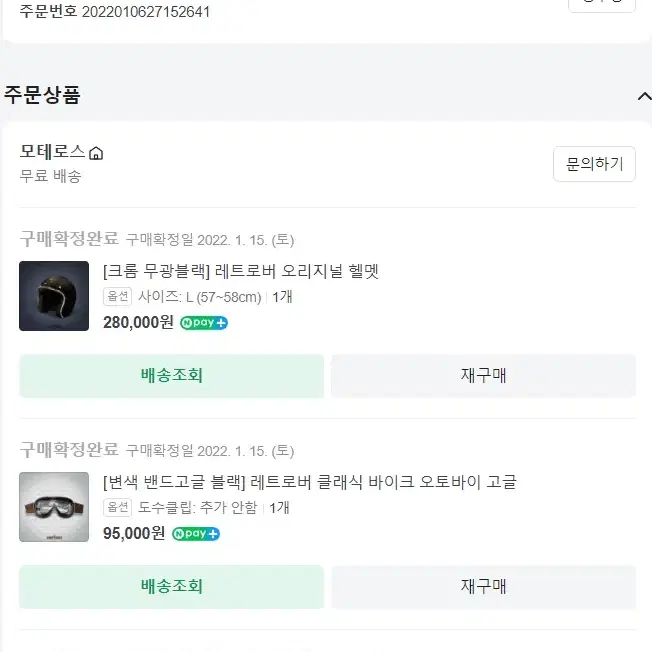Click the 옵션 tag for 도수클립
This screenshot has height=652, width=652.
pyautogui.click(x=118, y=507)
